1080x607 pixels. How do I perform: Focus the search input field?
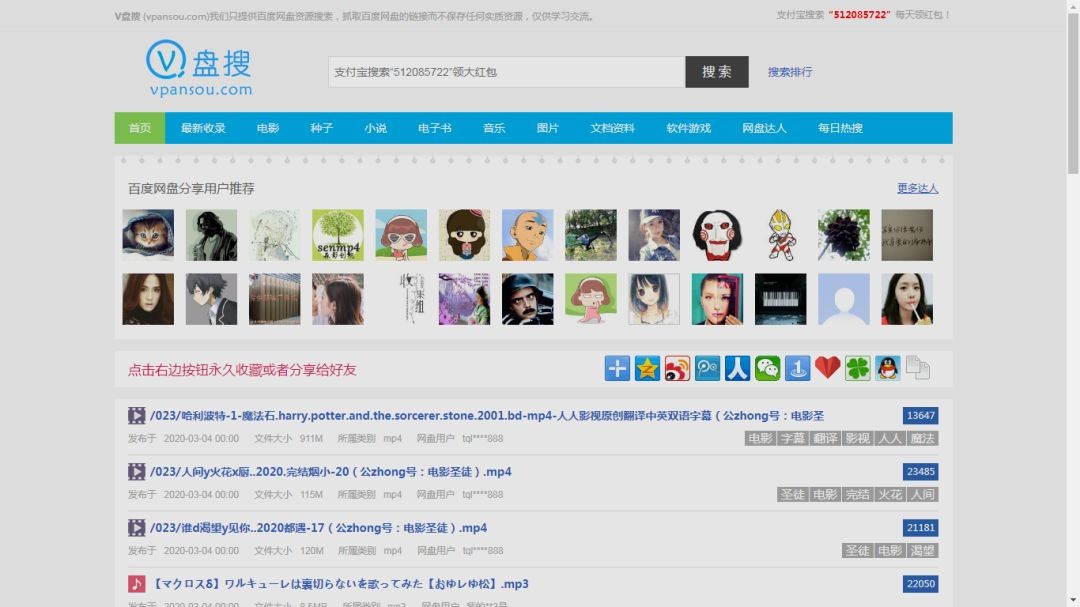tap(506, 72)
